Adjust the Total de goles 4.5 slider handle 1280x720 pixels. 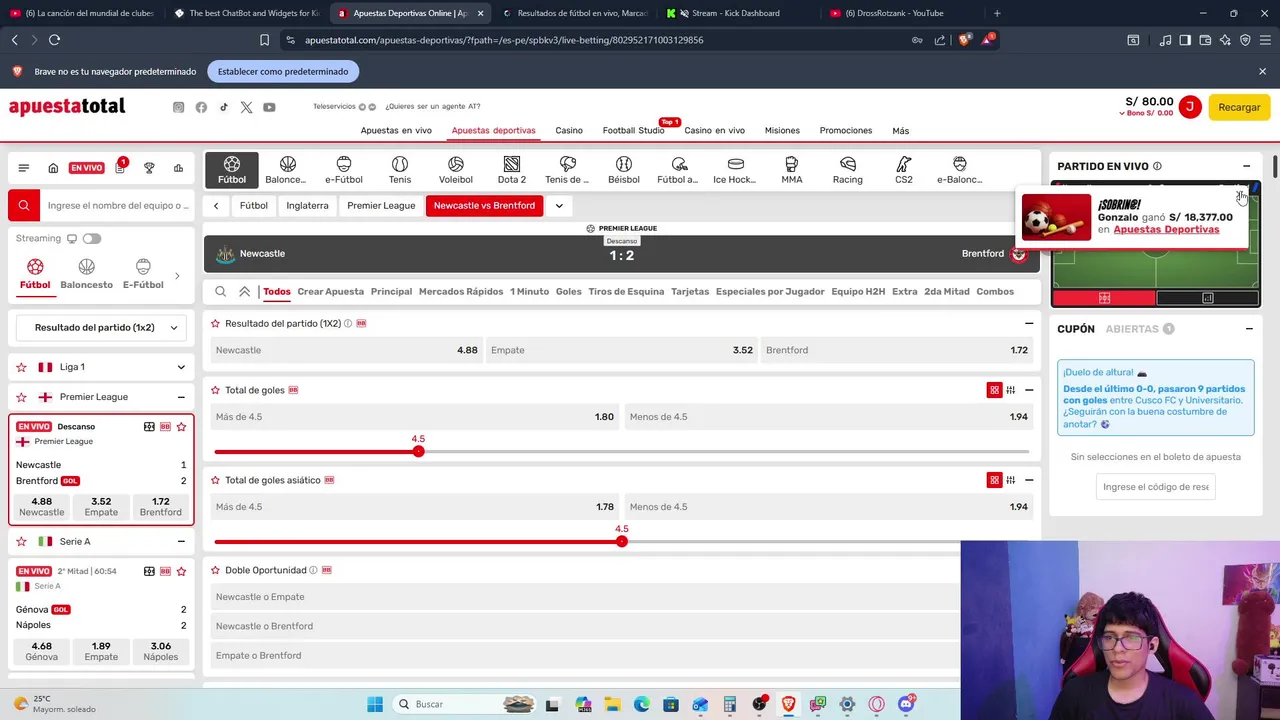418,451
